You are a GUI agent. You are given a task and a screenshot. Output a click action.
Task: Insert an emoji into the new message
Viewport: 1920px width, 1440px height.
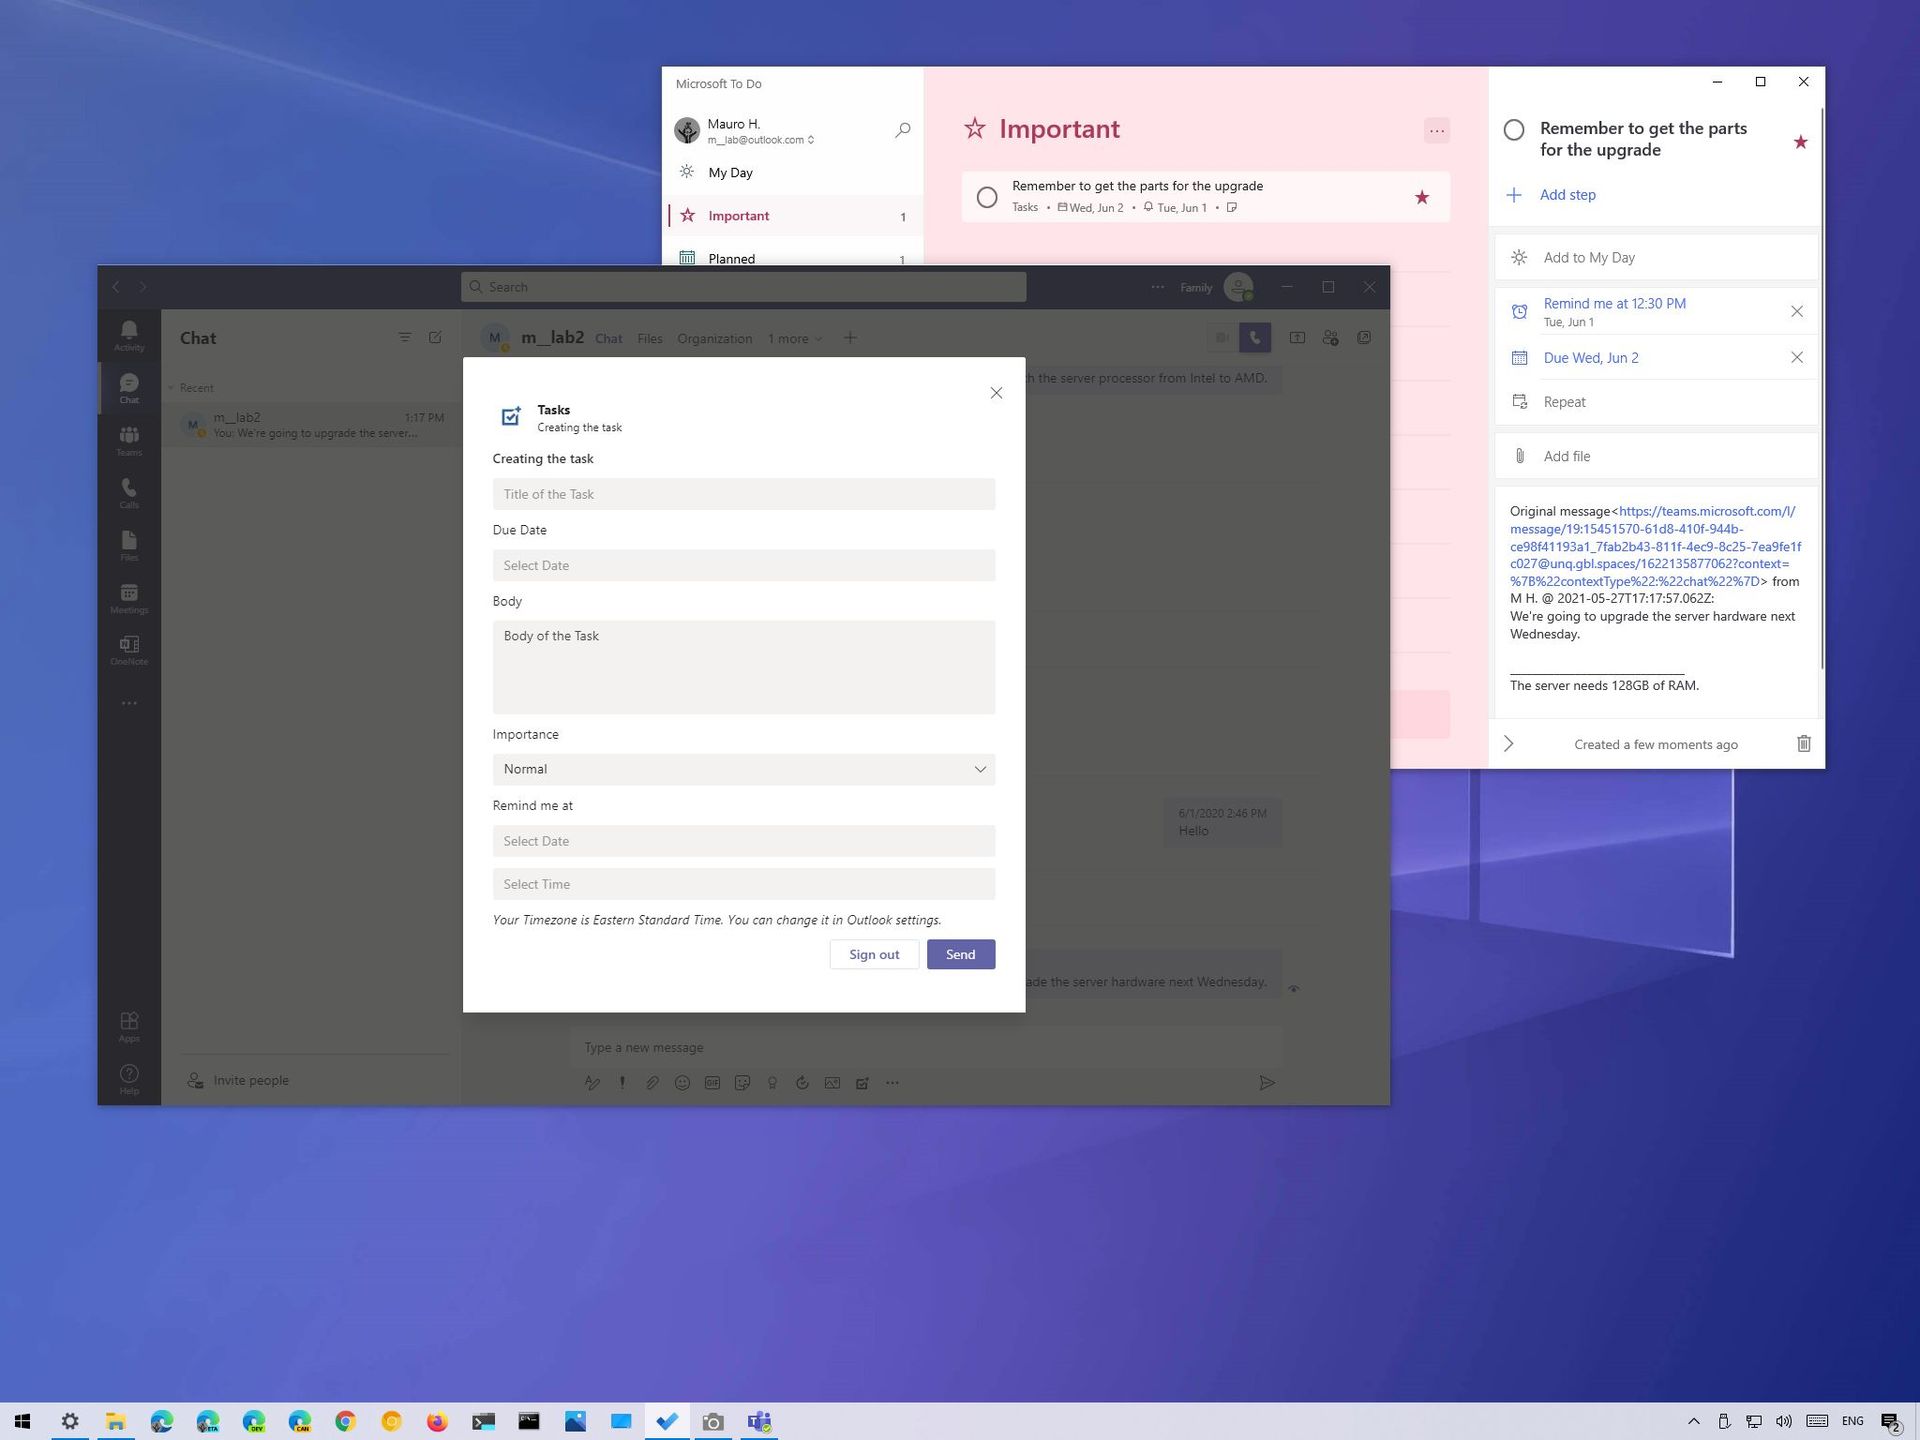pyautogui.click(x=682, y=1082)
